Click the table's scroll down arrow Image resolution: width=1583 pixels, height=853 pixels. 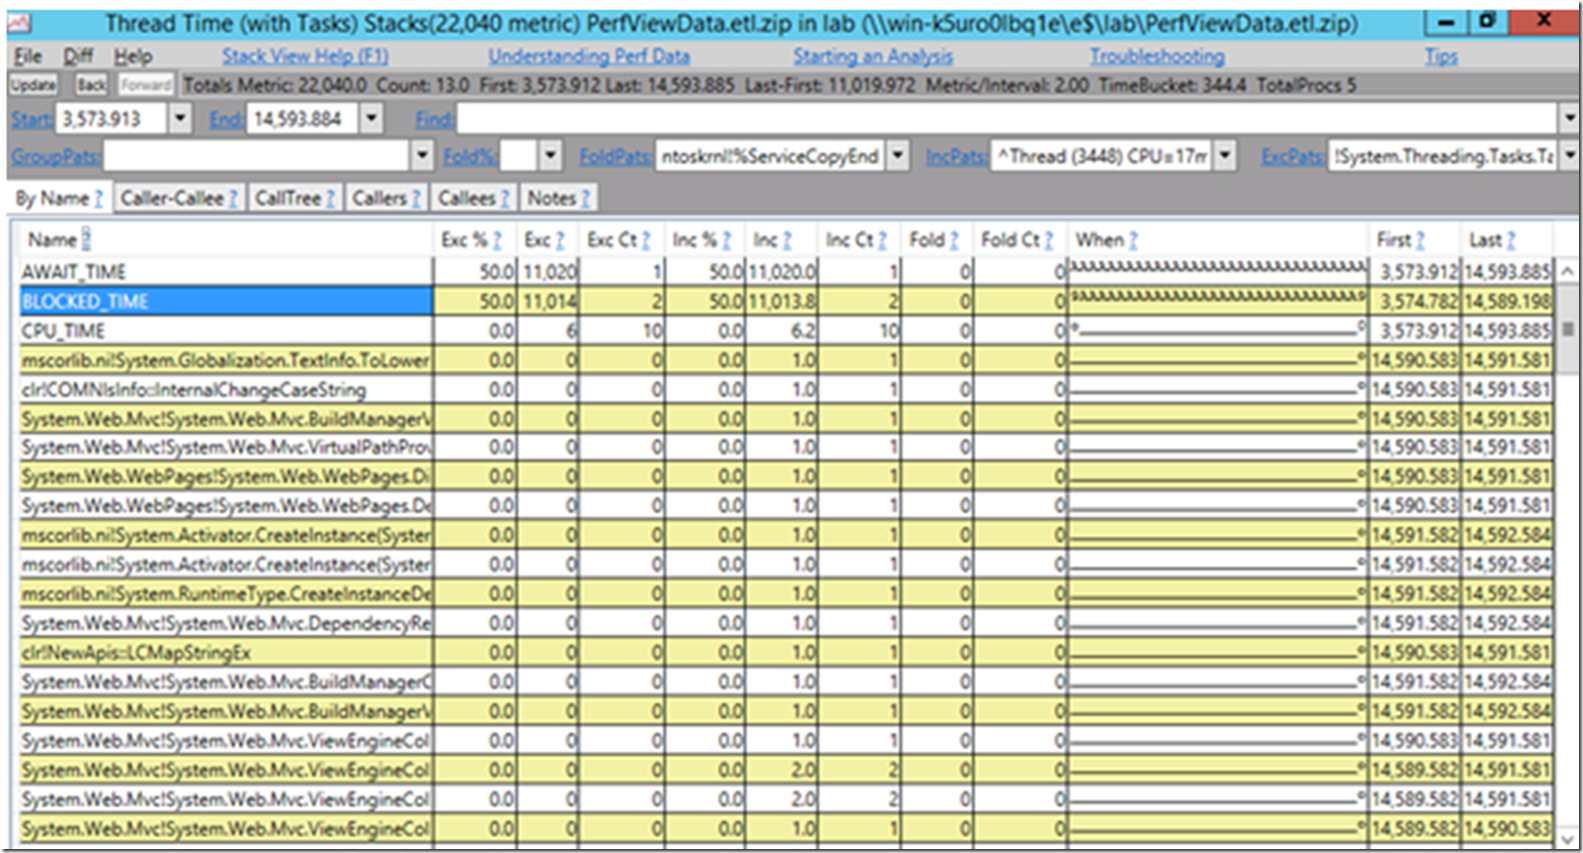pyautogui.click(x=1567, y=839)
